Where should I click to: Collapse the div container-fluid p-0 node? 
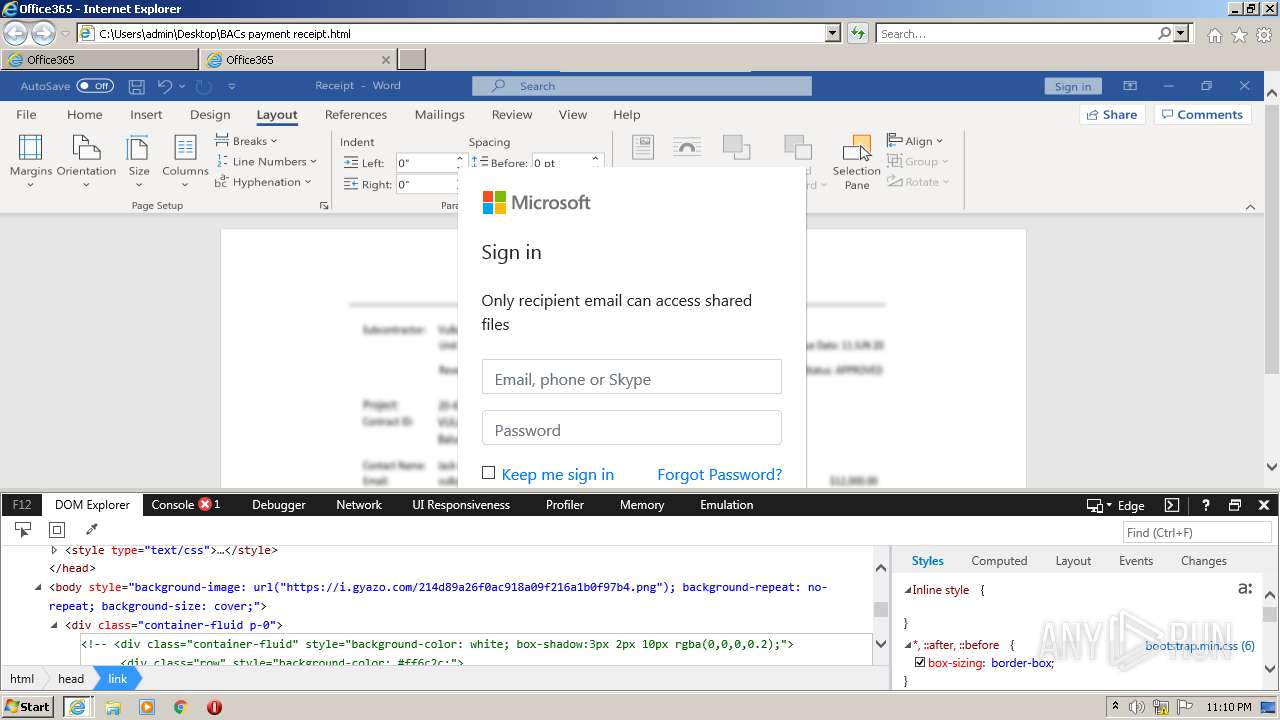54,625
